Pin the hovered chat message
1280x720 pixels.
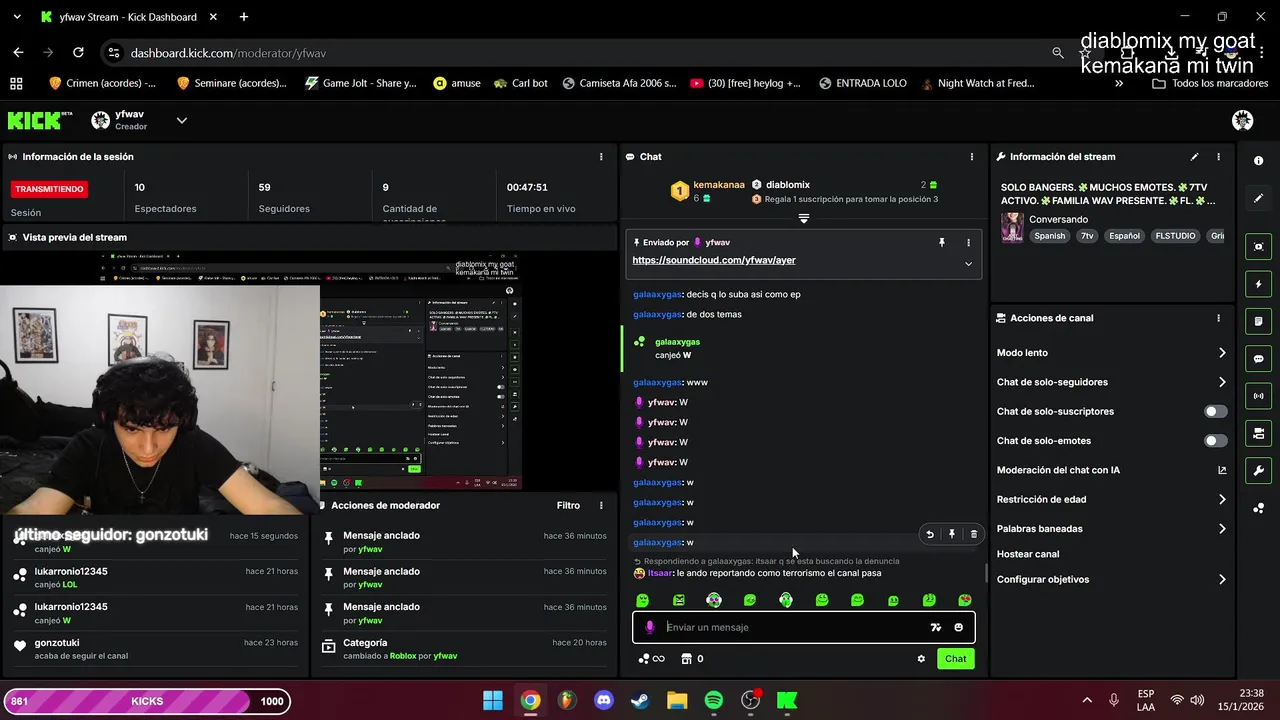click(x=952, y=534)
